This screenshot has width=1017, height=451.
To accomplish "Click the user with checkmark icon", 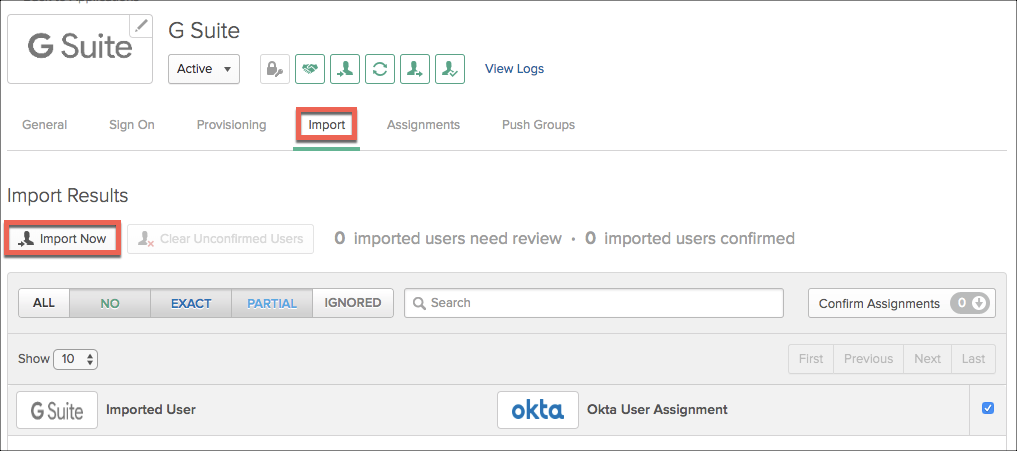I will [x=450, y=69].
